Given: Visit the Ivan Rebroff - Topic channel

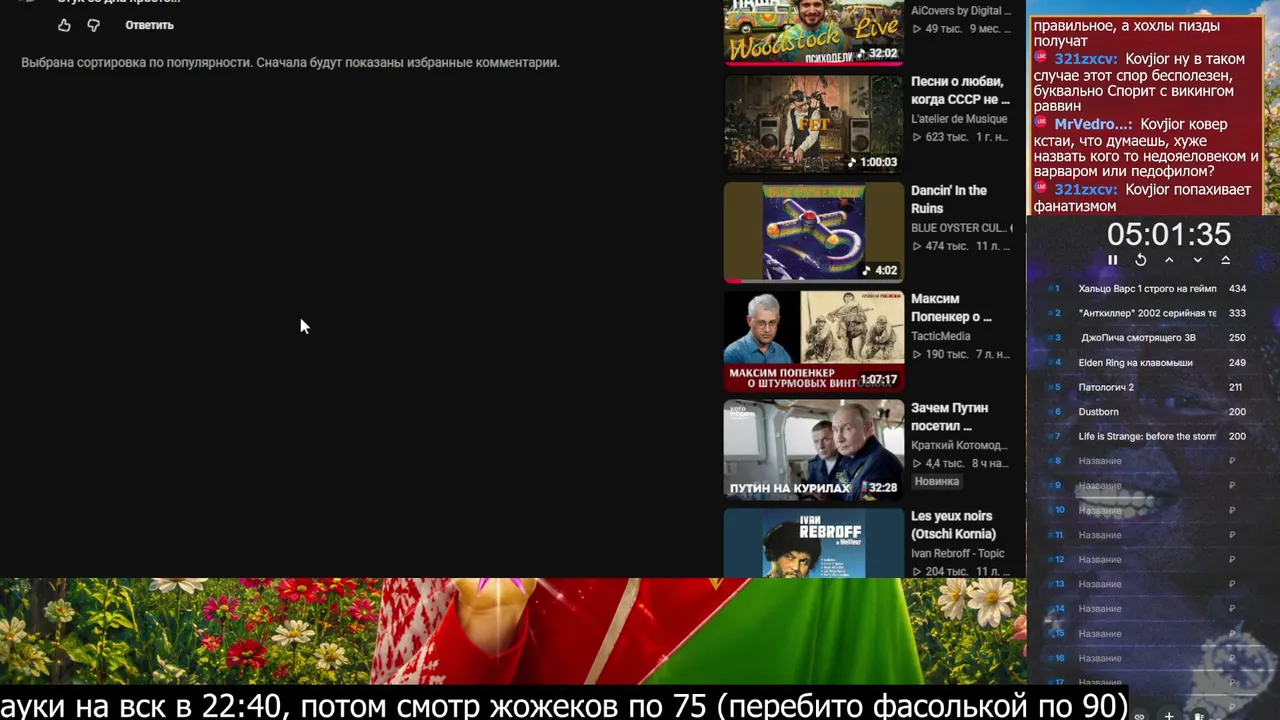Looking at the screenshot, I should [x=958, y=553].
